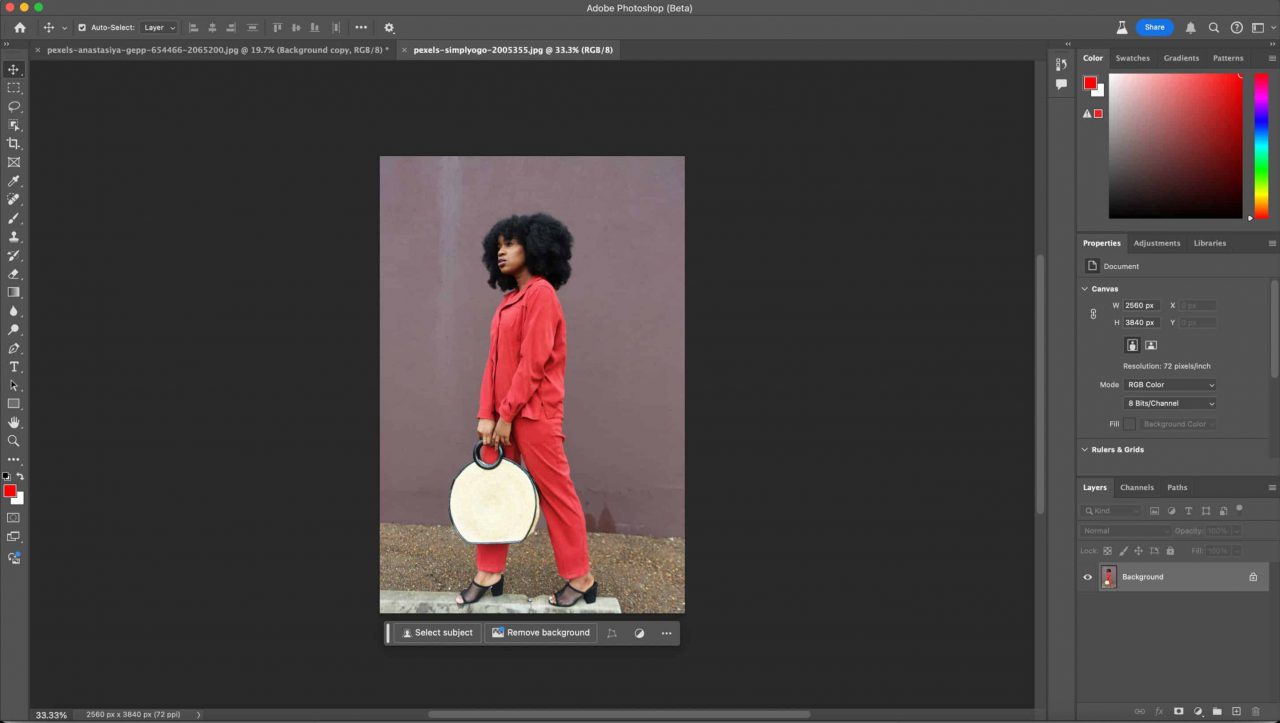
Task: Expand the Rulers & Grids section
Action: click(1084, 449)
